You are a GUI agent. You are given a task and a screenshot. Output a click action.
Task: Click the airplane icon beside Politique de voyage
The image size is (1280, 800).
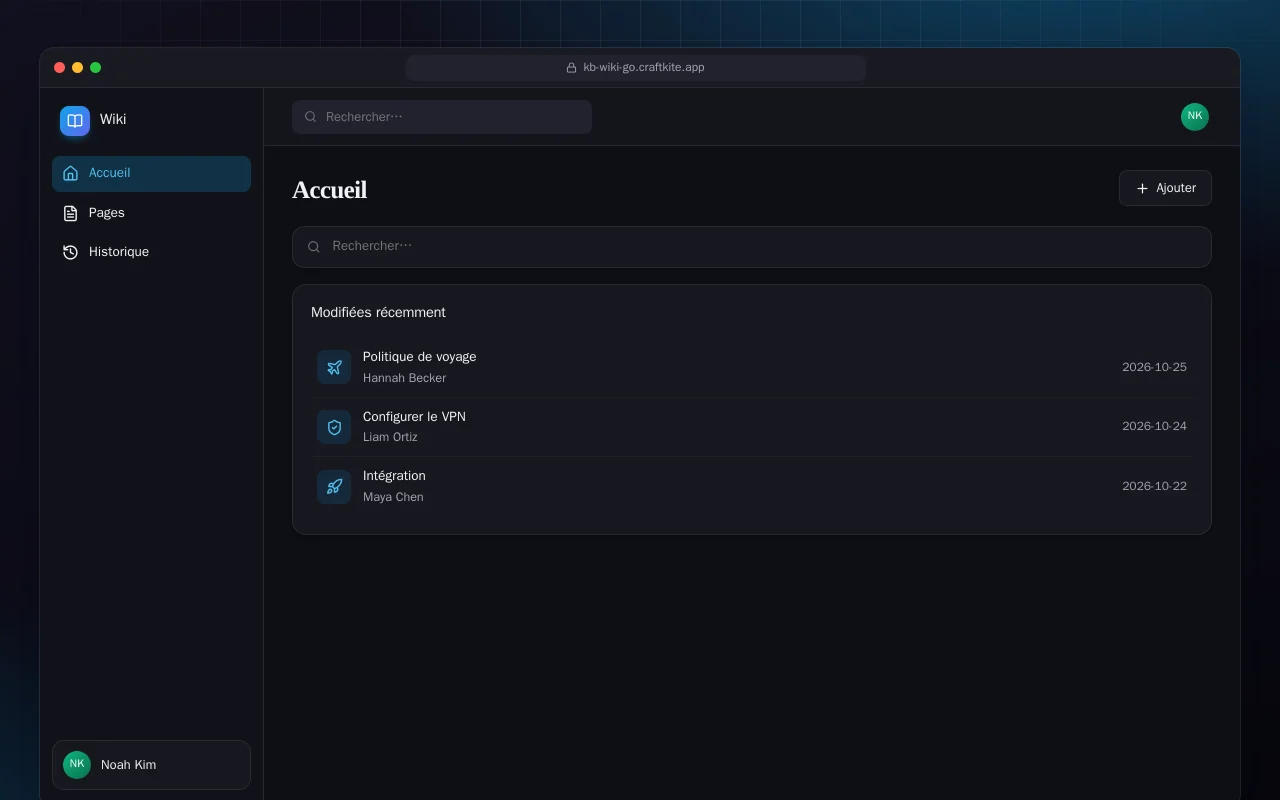(x=334, y=367)
